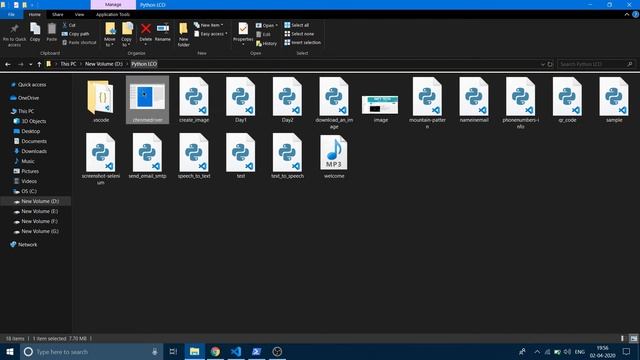Open the Recent locations dropdown arrow
Screen dimensions: 640x360
pyautogui.click(x=31, y=64)
